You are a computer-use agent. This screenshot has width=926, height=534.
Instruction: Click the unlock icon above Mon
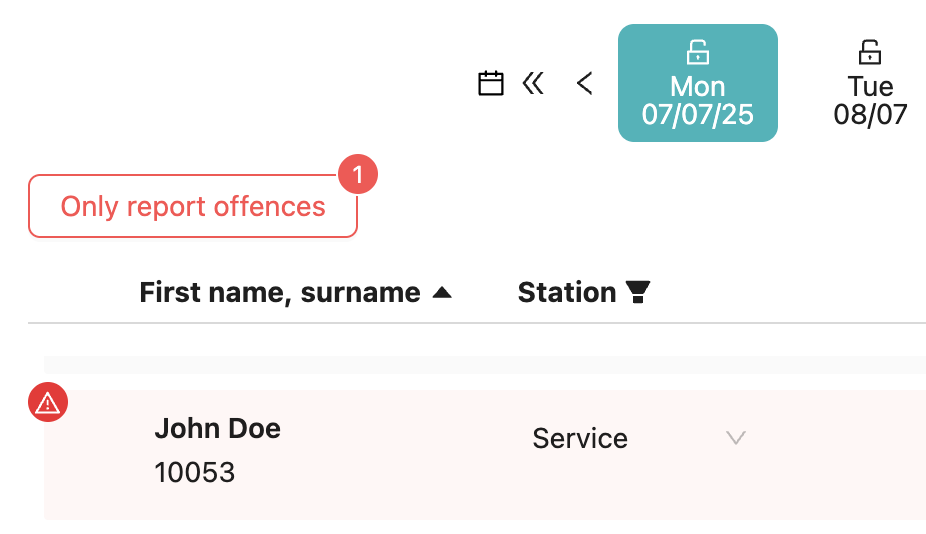697,52
